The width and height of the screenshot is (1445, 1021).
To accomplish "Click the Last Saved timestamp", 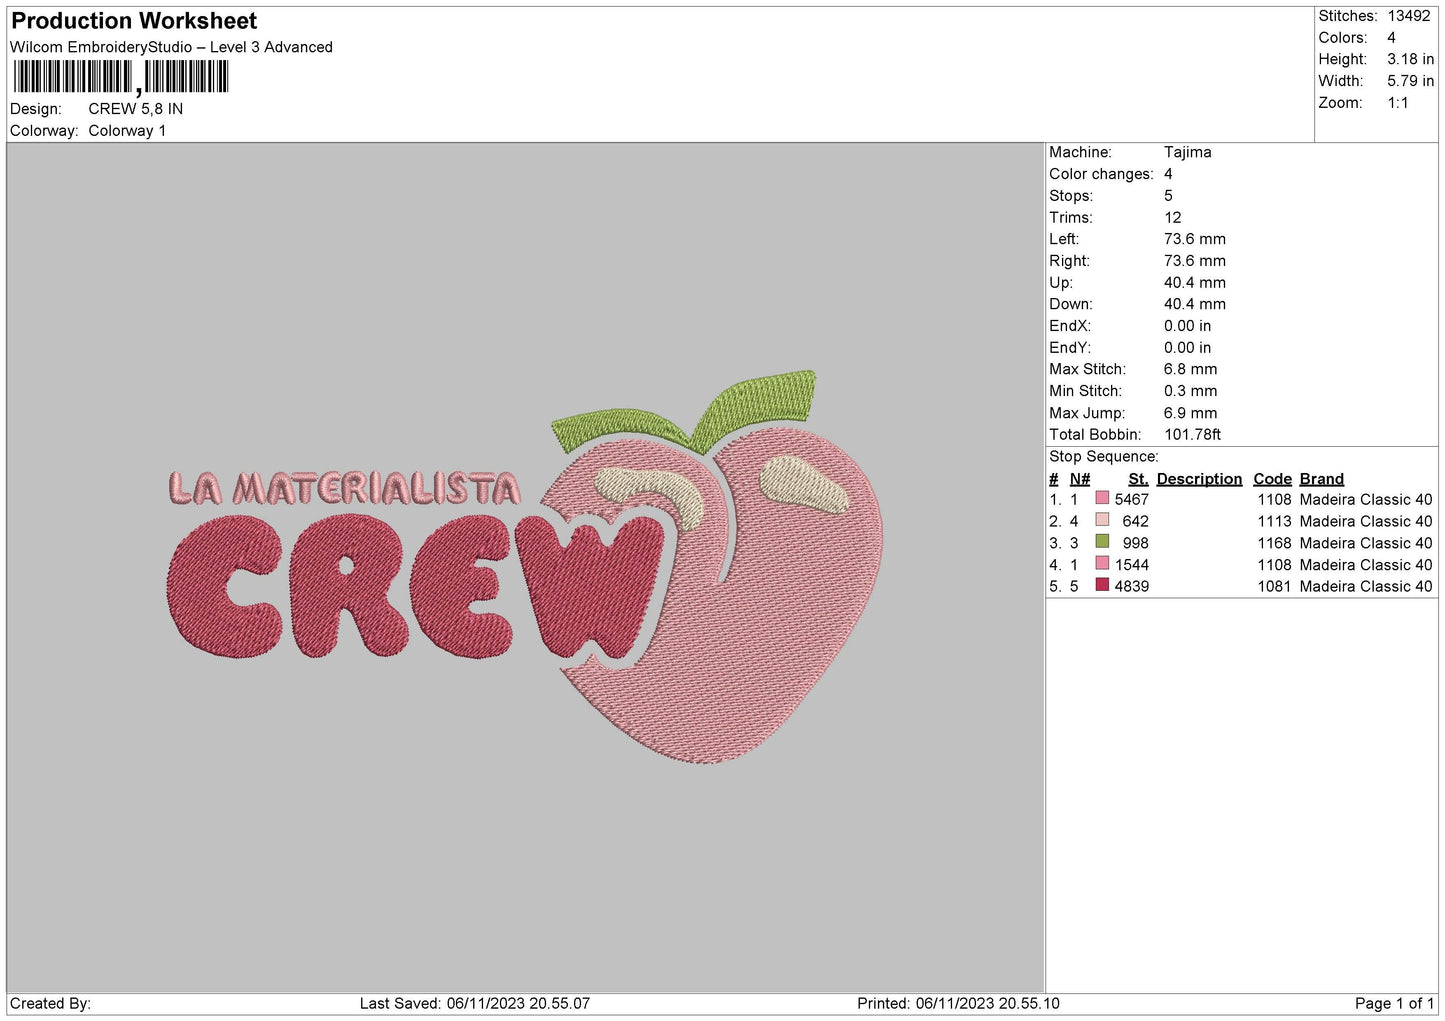I will point(475,1004).
